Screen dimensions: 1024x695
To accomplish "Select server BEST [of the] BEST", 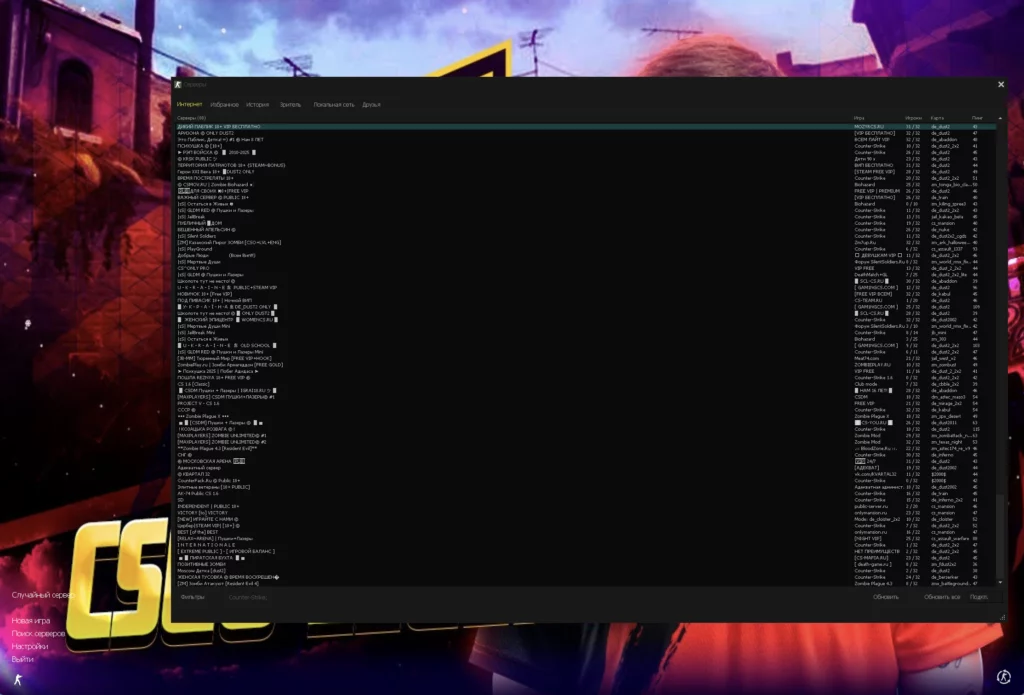I will [586, 532].
